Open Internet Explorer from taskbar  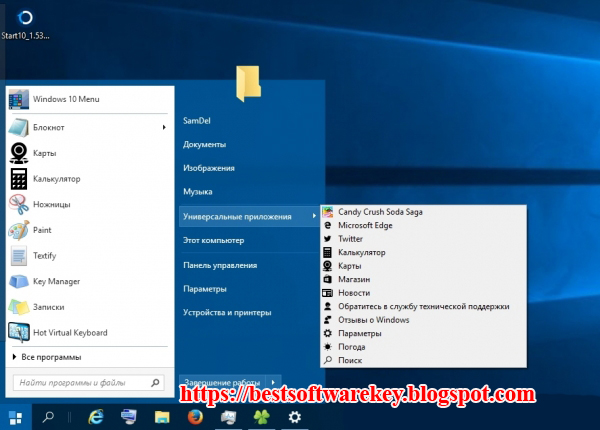pos(96,417)
